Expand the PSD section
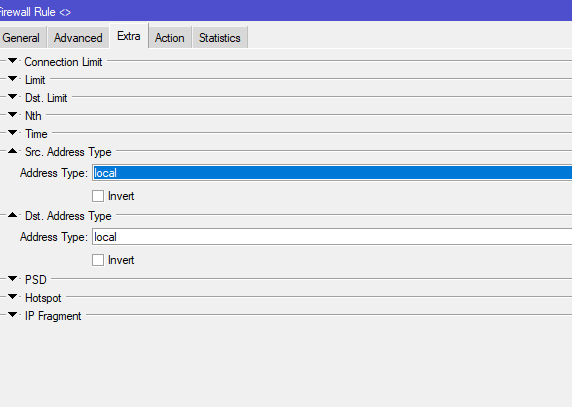The width and height of the screenshot is (572, 407). 12,279
